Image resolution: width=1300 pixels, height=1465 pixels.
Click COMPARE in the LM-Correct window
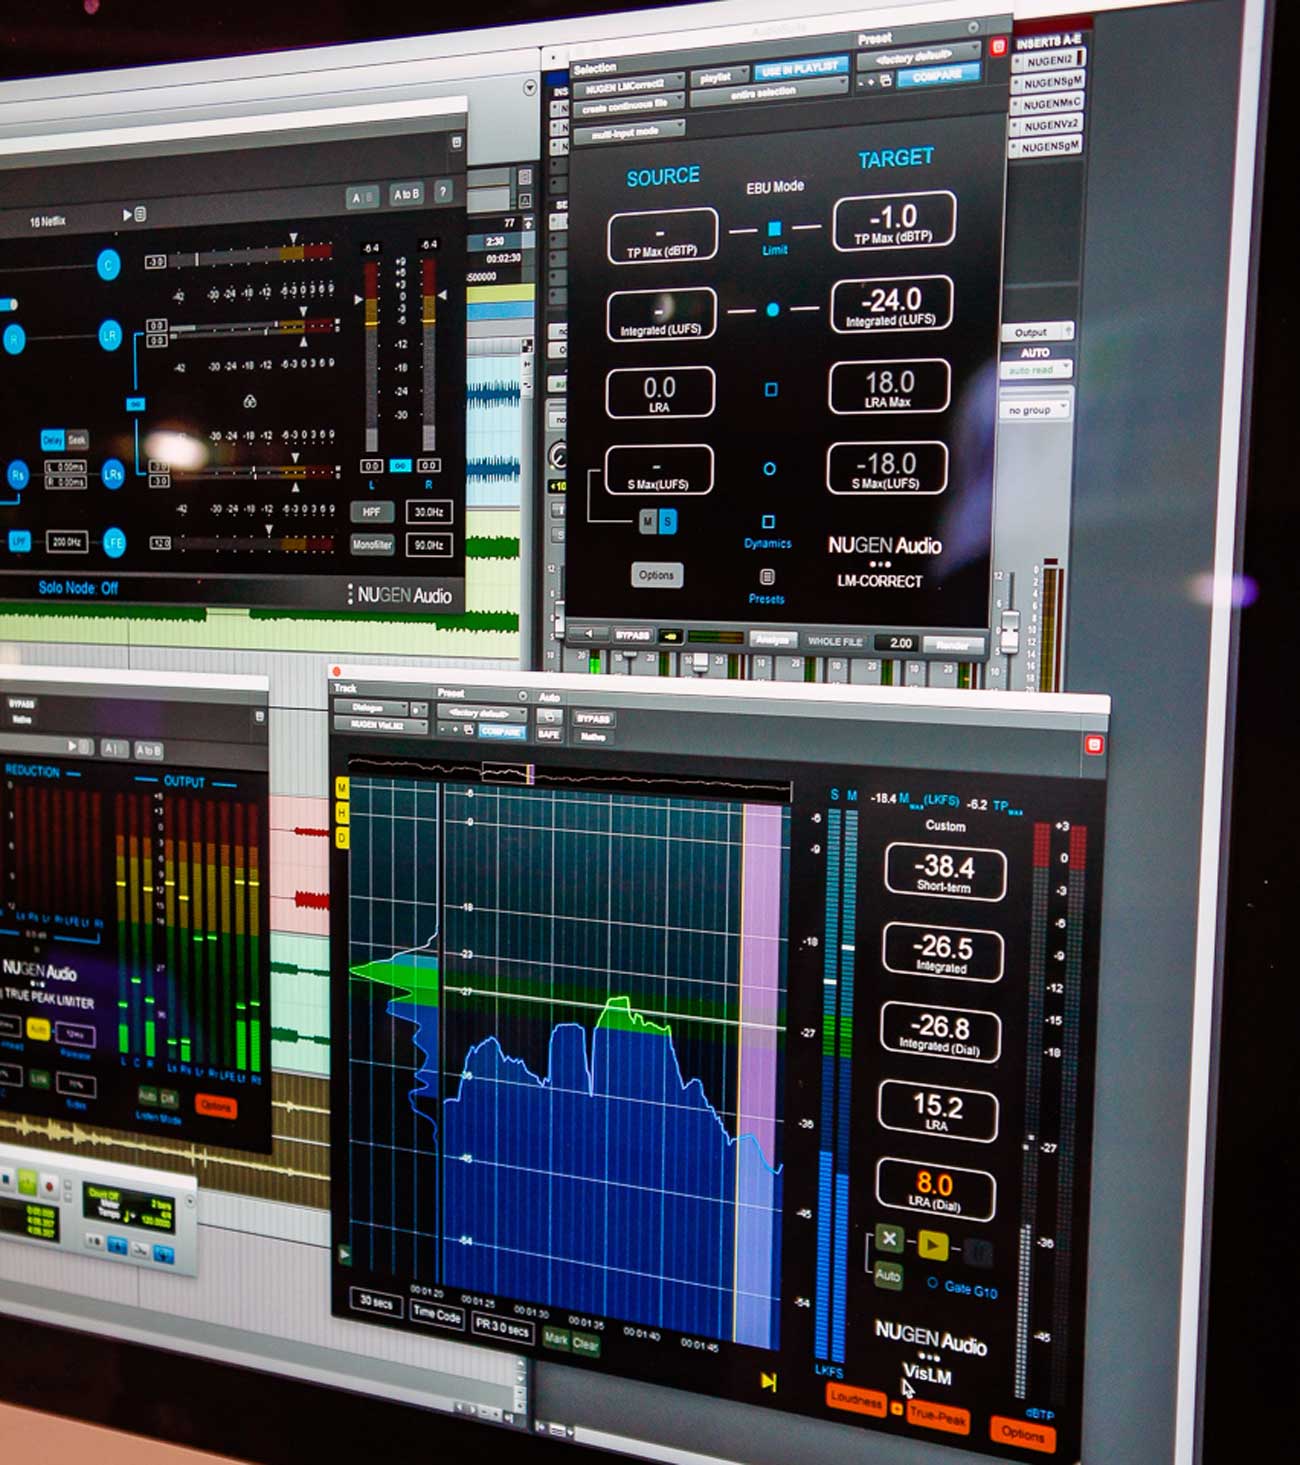tap(938, 75)
